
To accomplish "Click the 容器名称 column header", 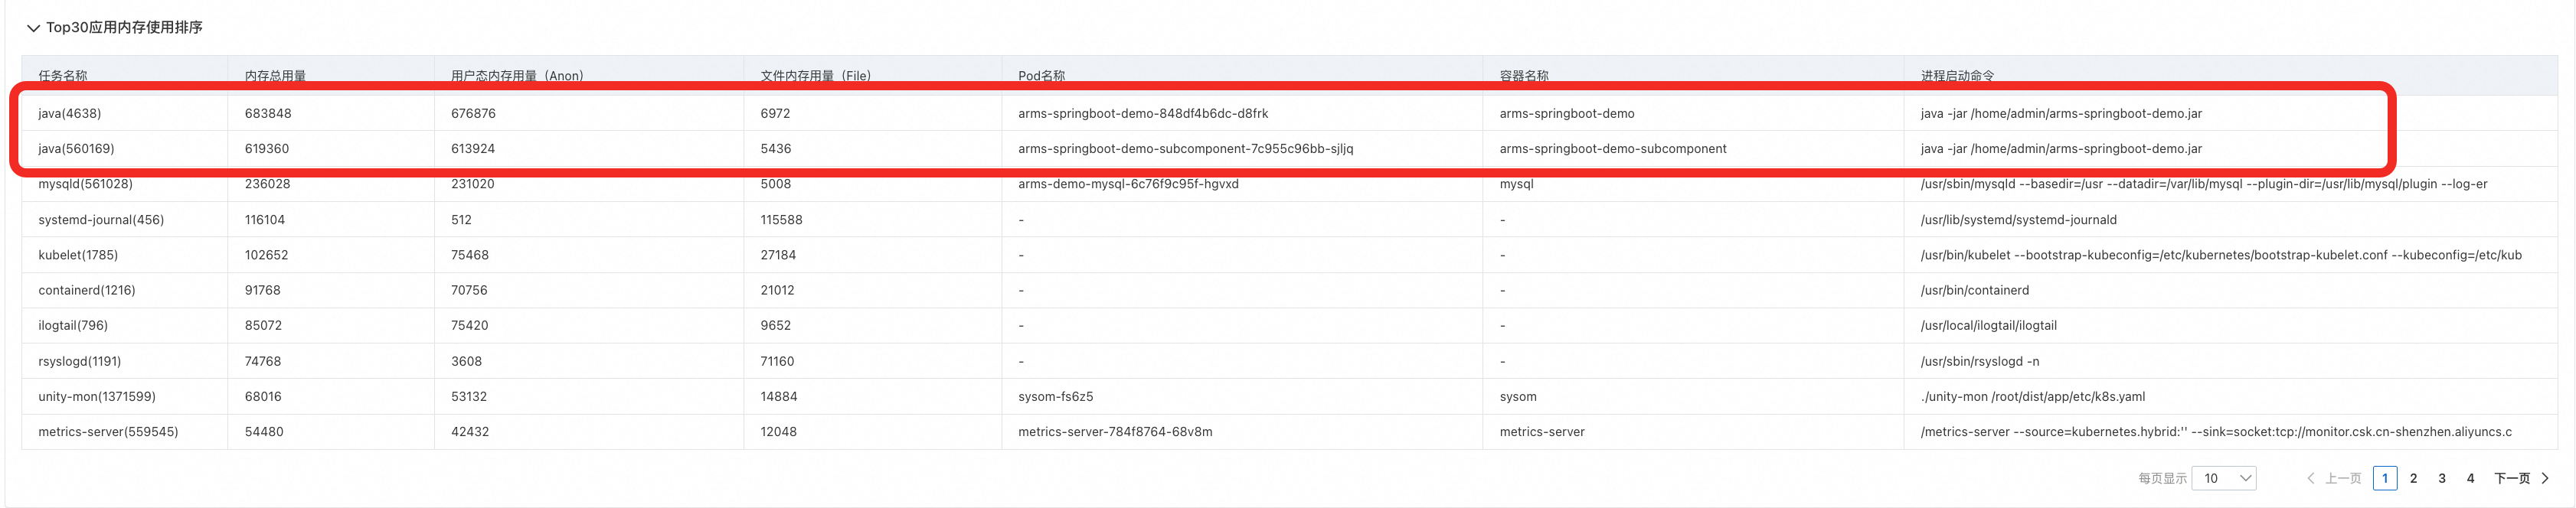I will pyautogui.click(x=1524, y=76).
